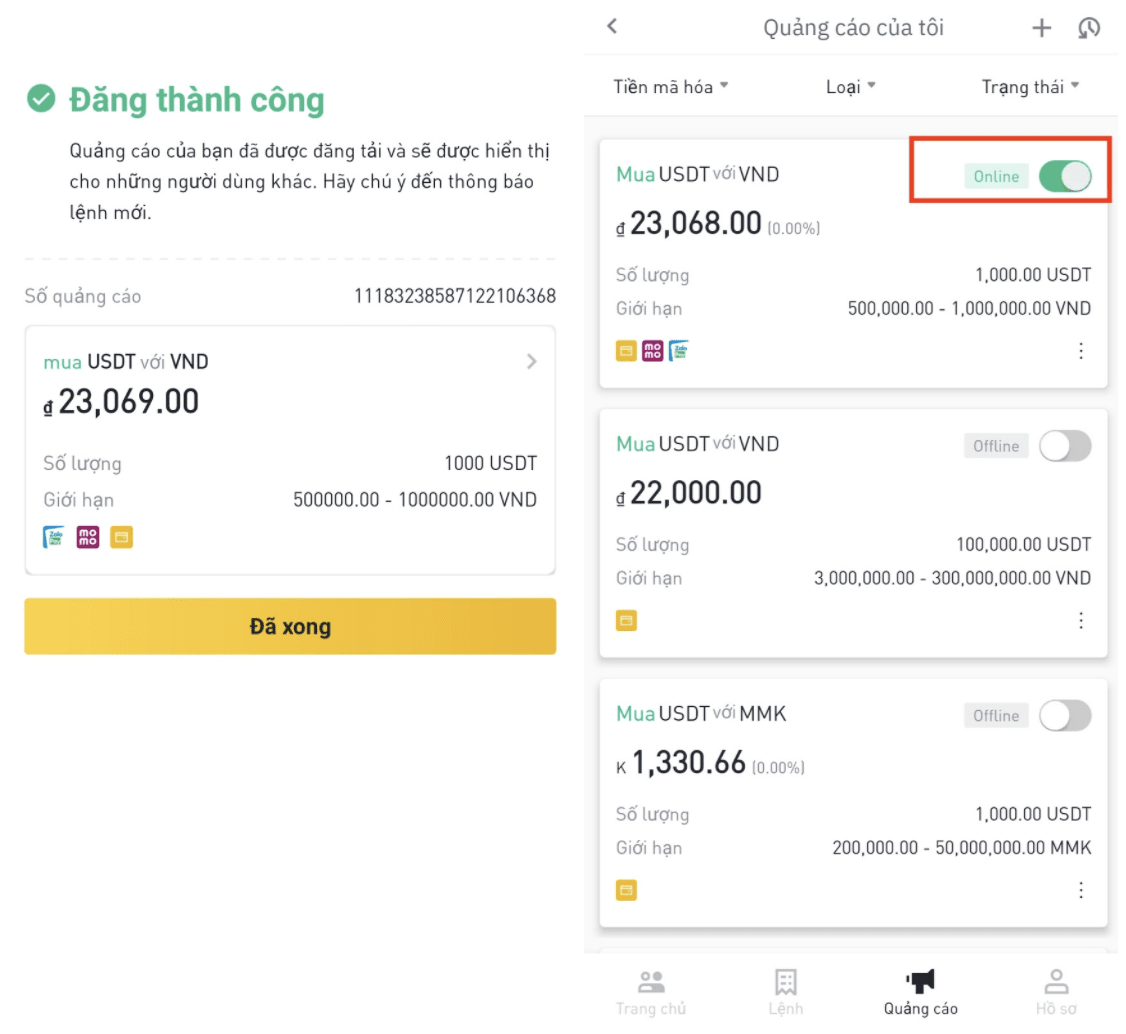Click the green success checkmark icon
Image resolution: width=1126 pixels, height=1034 pixels.
point(41,99)
